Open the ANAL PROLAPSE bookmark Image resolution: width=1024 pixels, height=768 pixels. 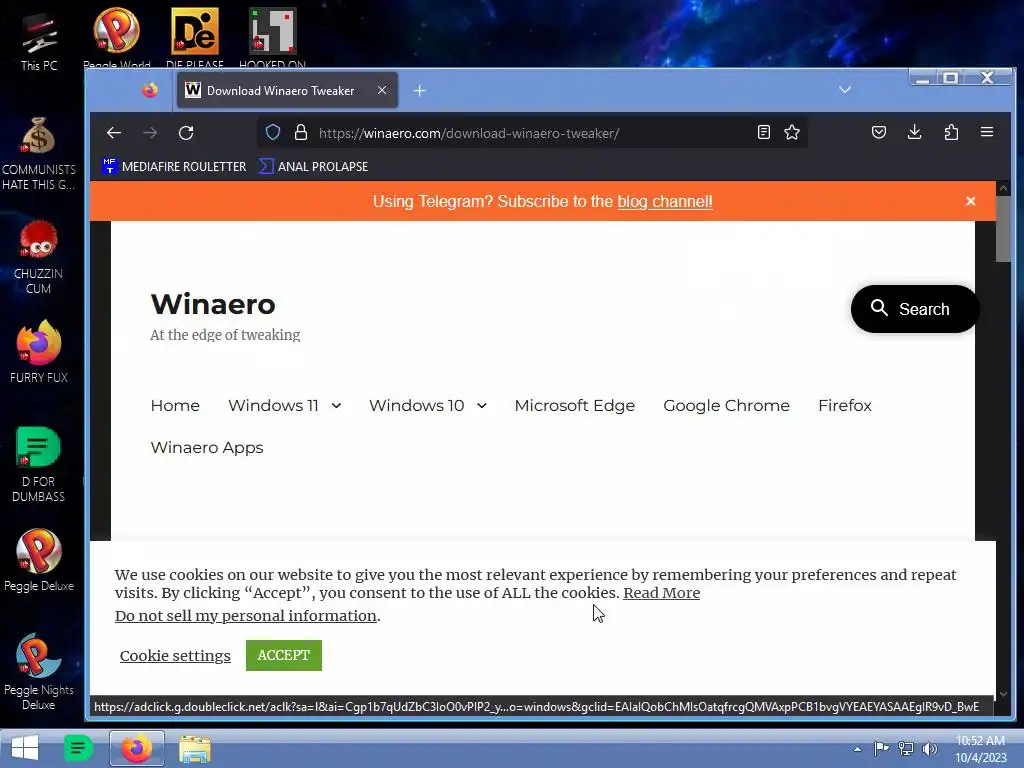pyautogui.click(x=313, y=167)
